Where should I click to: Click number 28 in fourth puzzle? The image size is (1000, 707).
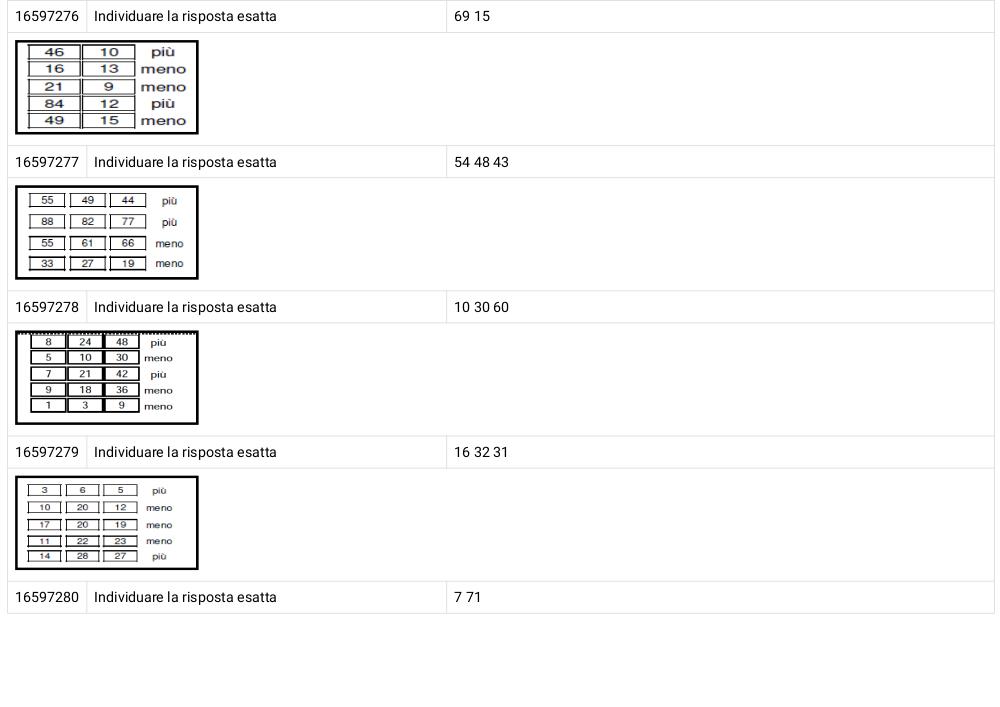[x=82, y=556]
